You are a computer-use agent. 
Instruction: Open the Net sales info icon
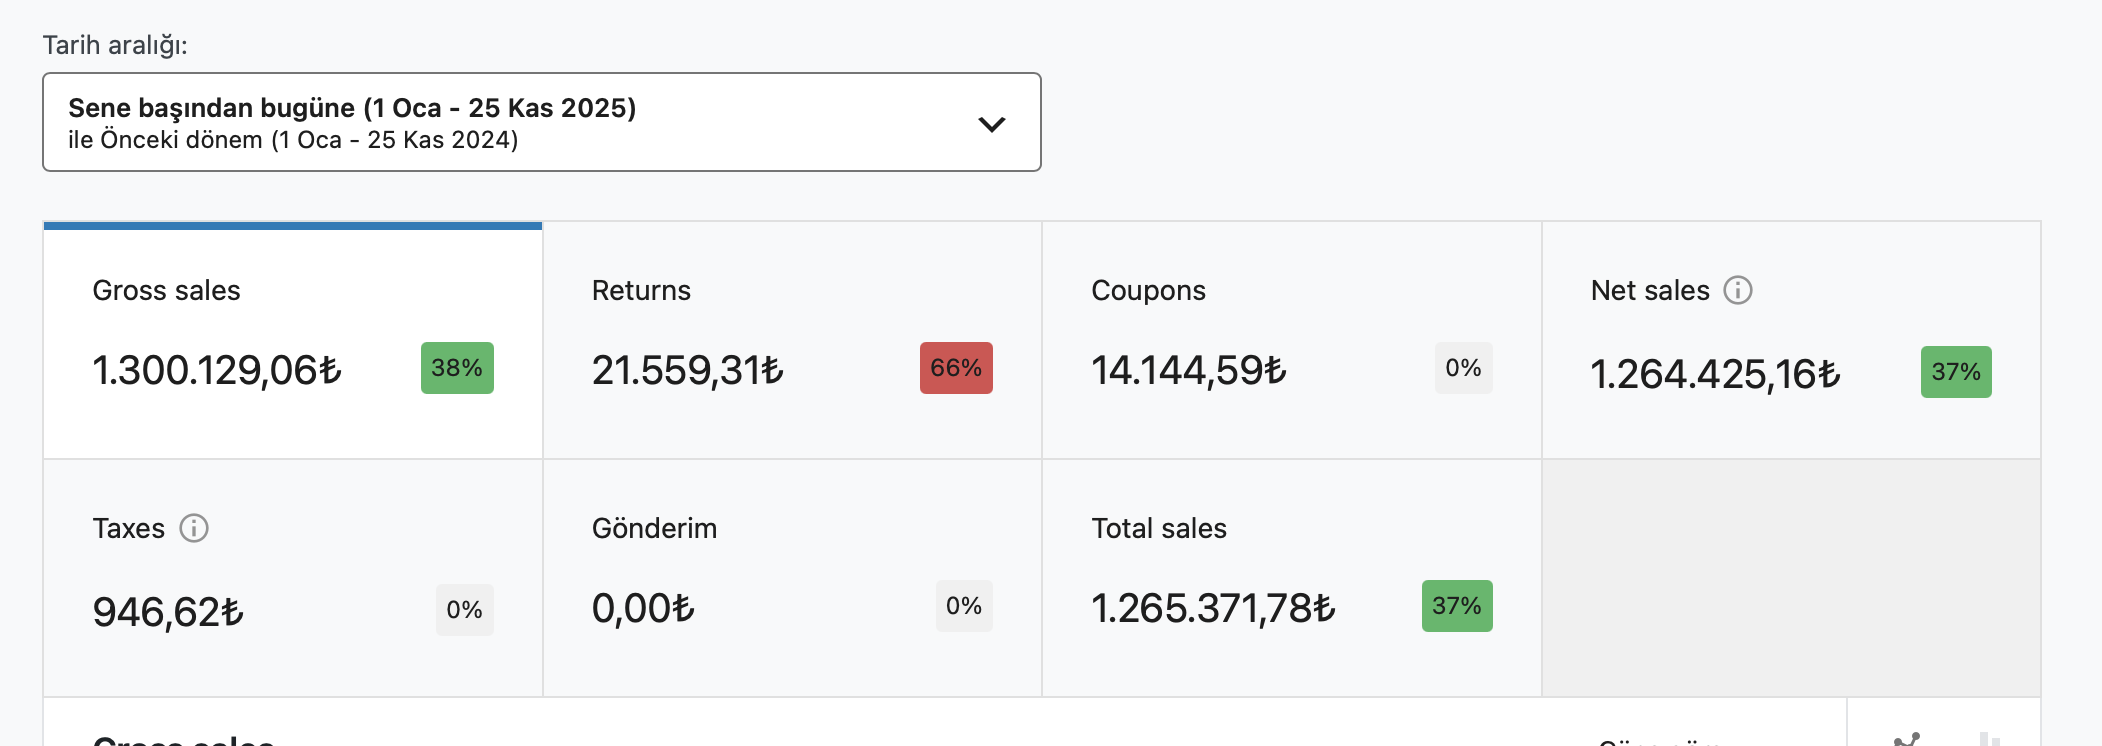1738,290
